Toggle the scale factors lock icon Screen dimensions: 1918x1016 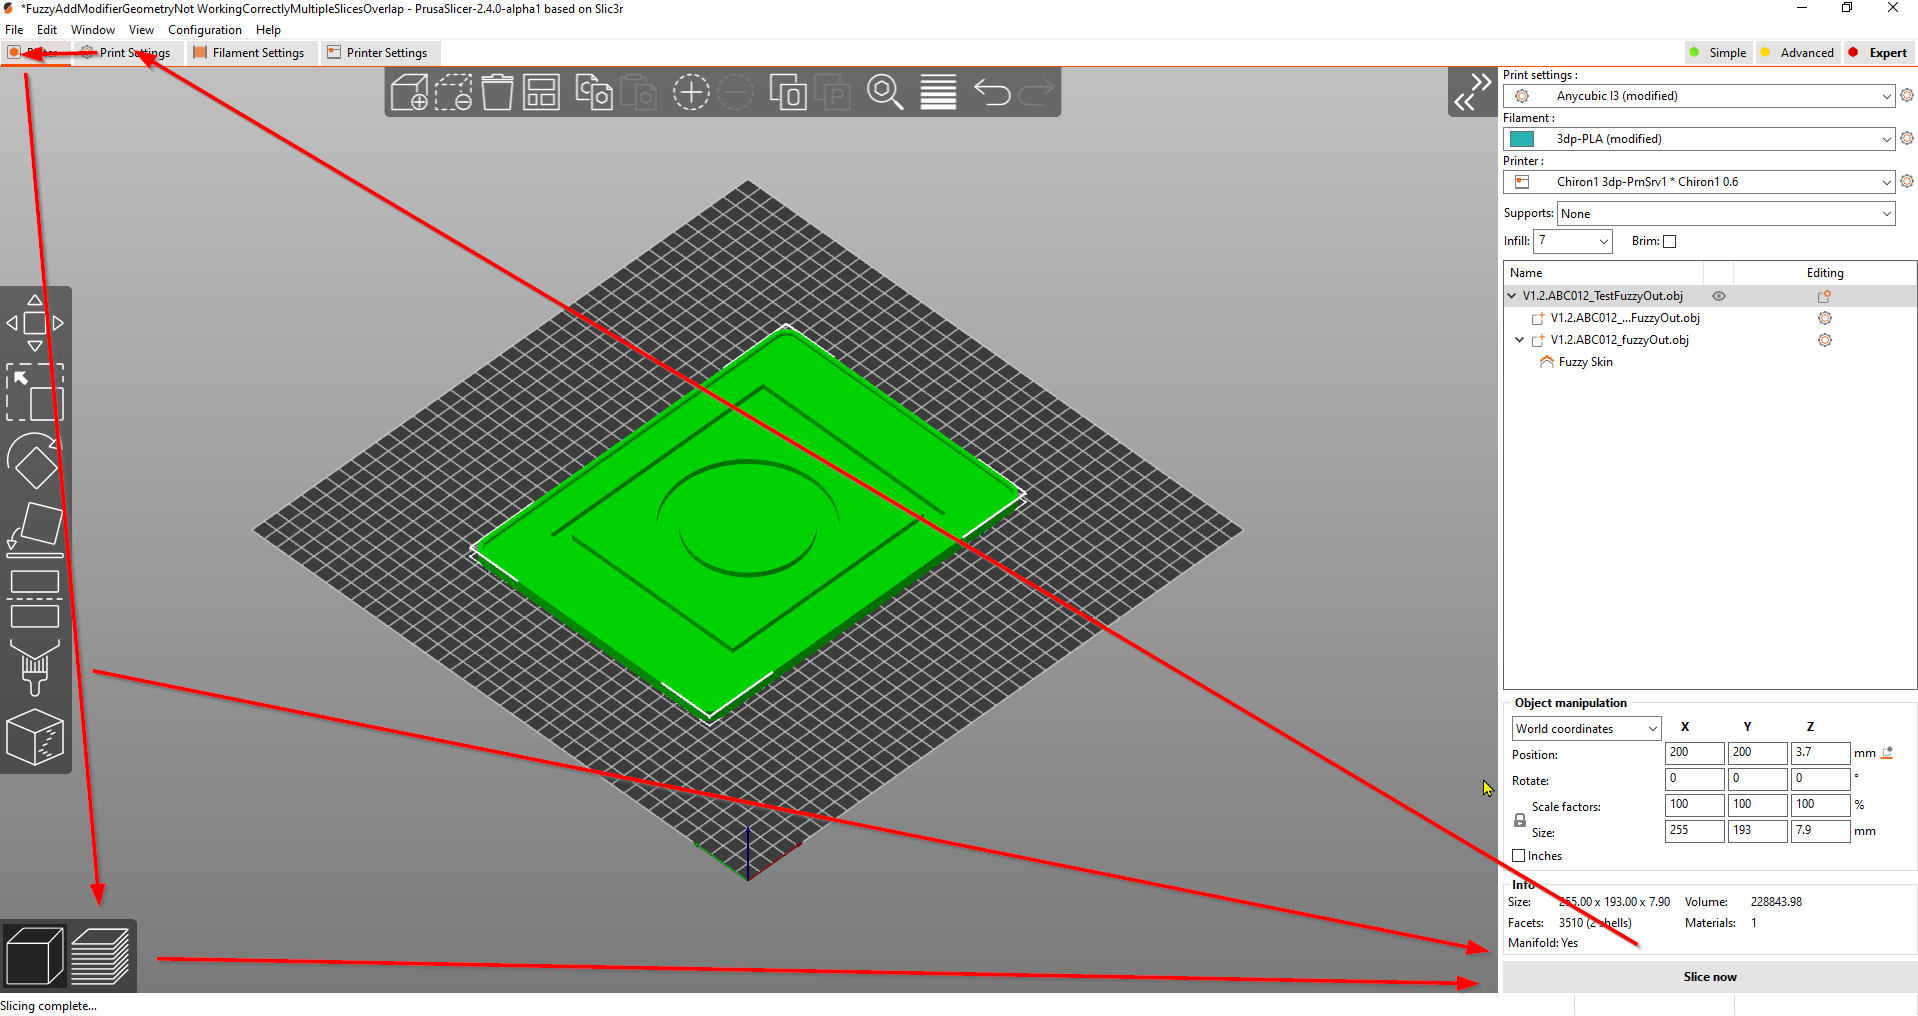pyautogui.click(x=1520, y=820)
